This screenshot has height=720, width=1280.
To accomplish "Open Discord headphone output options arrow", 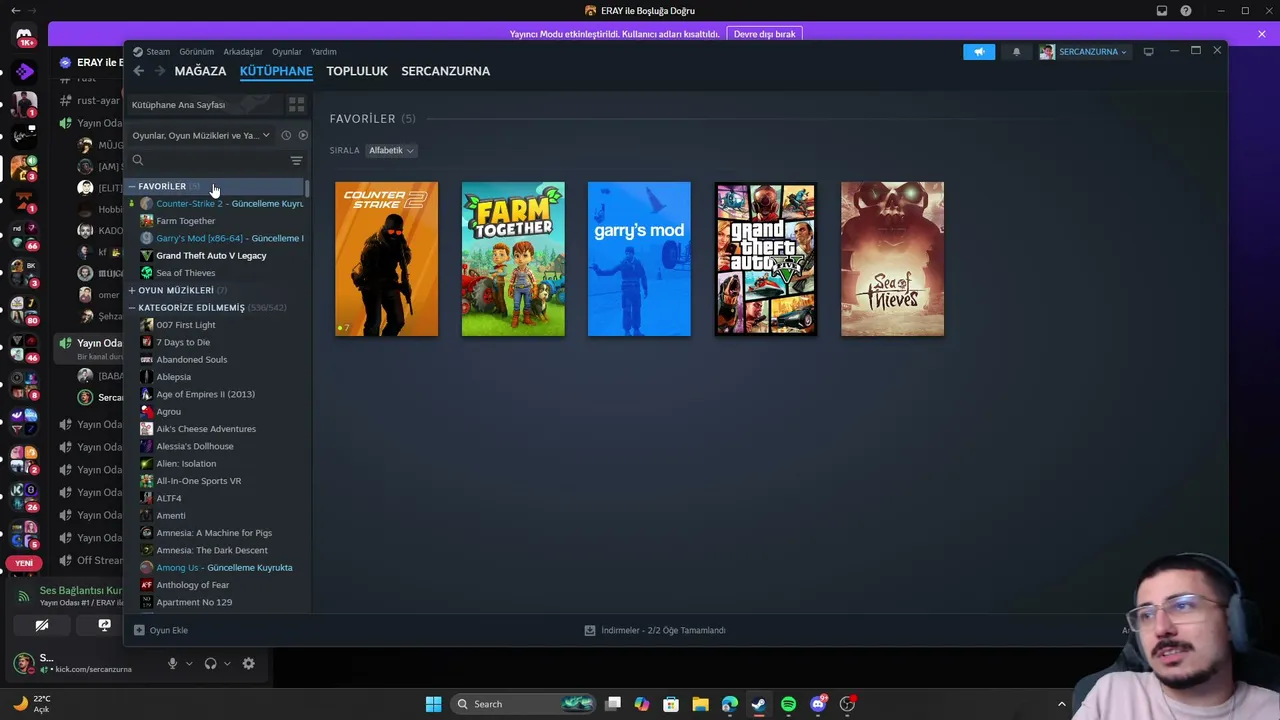I will click(227, 663).
